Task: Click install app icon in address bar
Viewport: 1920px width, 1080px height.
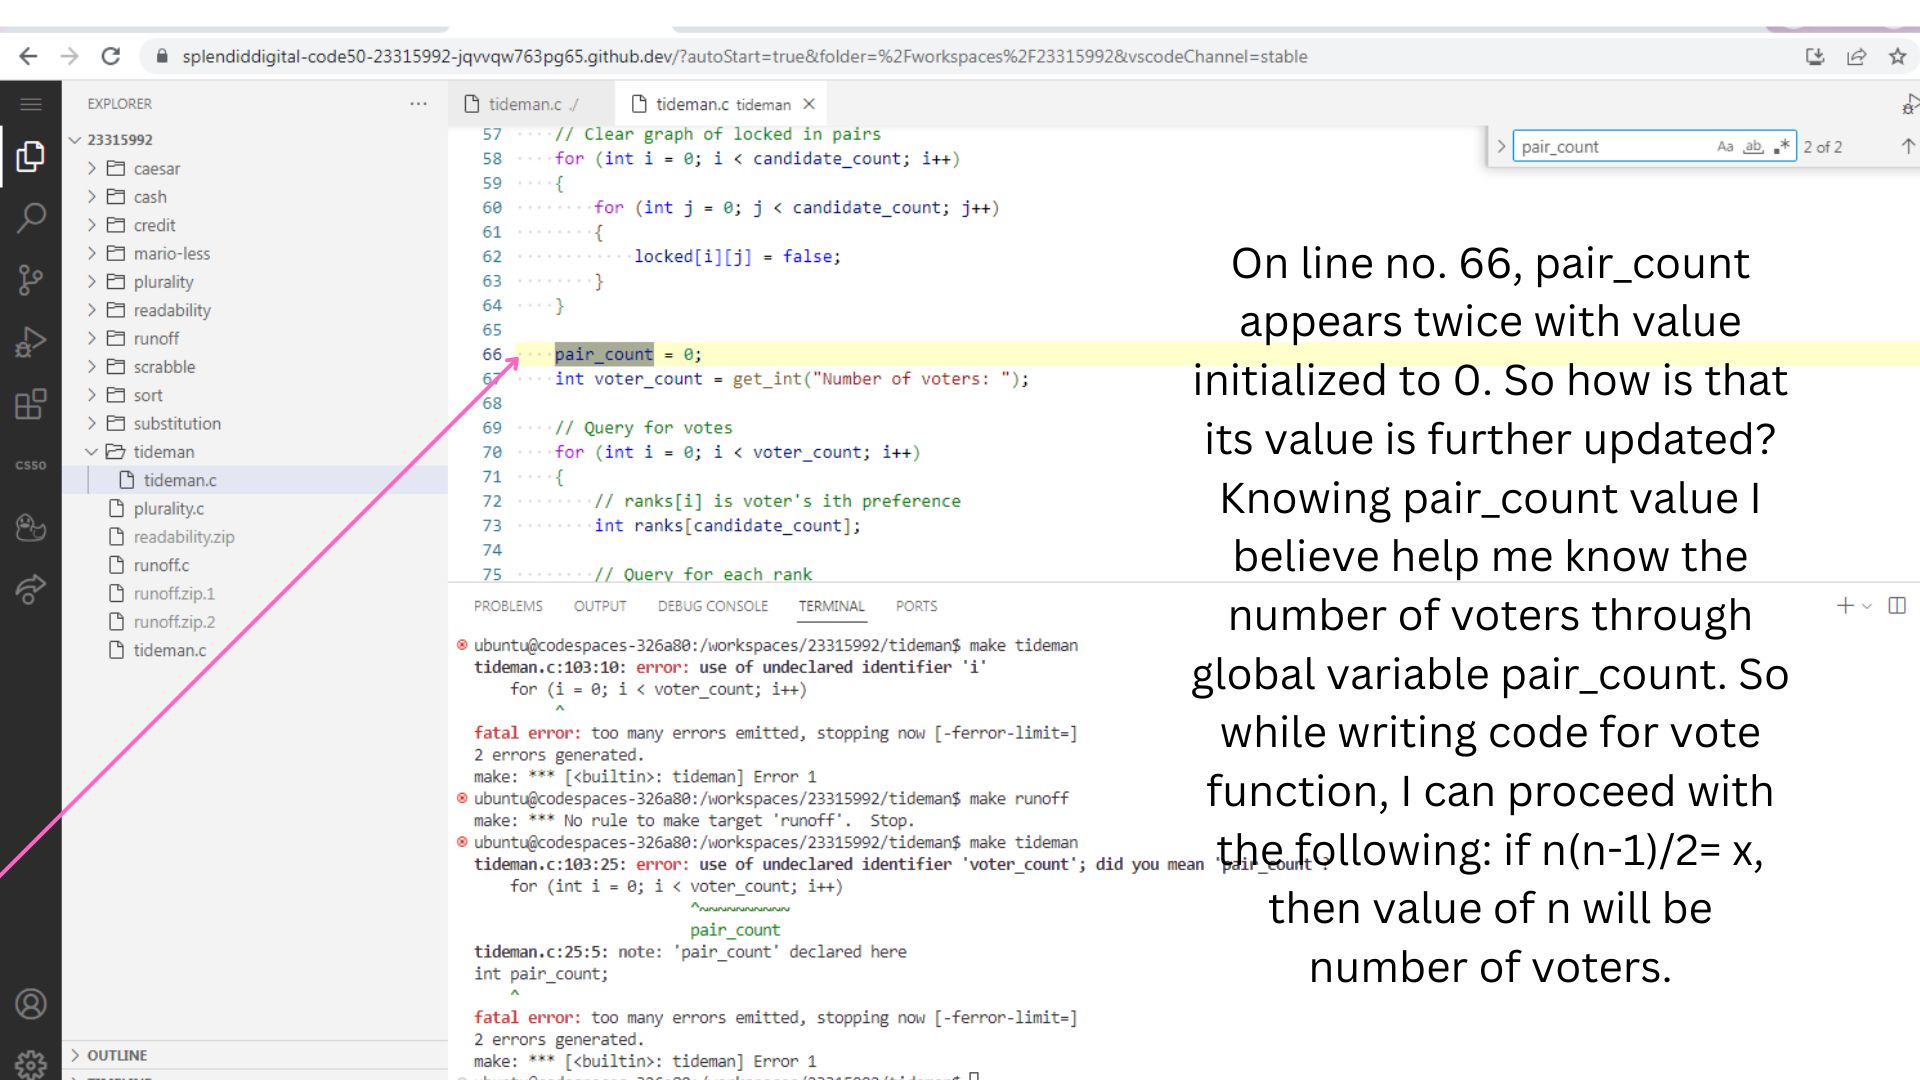Action: point(1815,57)
